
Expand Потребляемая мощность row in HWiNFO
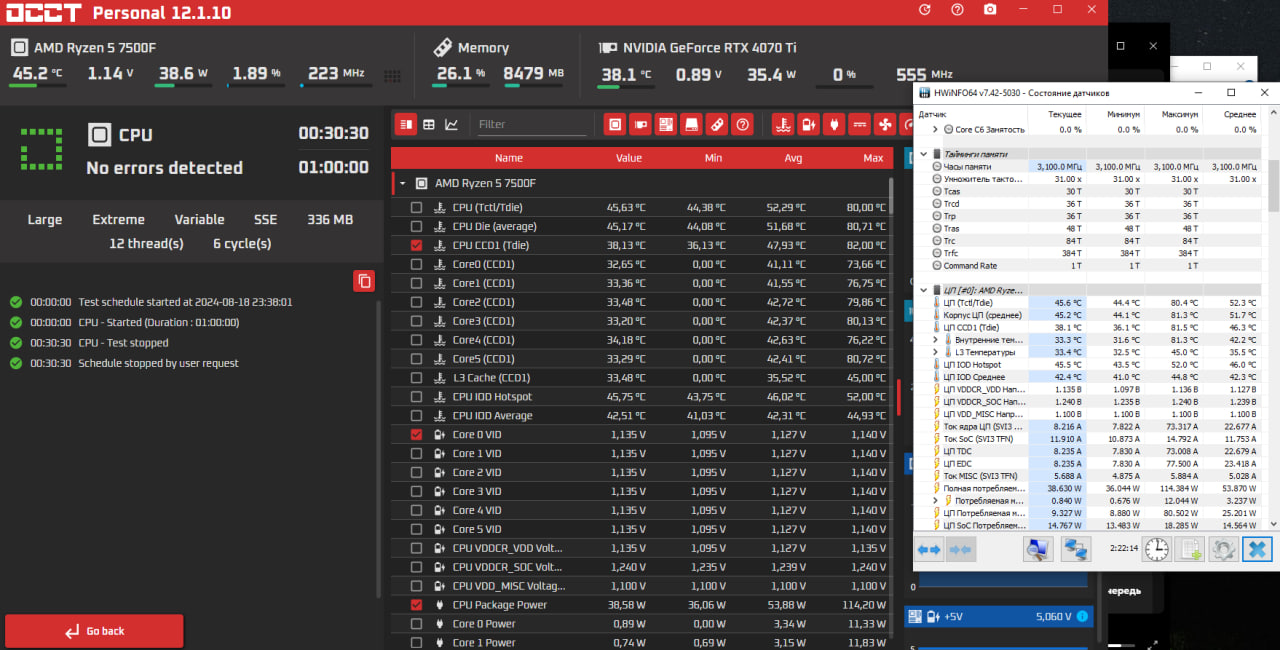[936, 500]
